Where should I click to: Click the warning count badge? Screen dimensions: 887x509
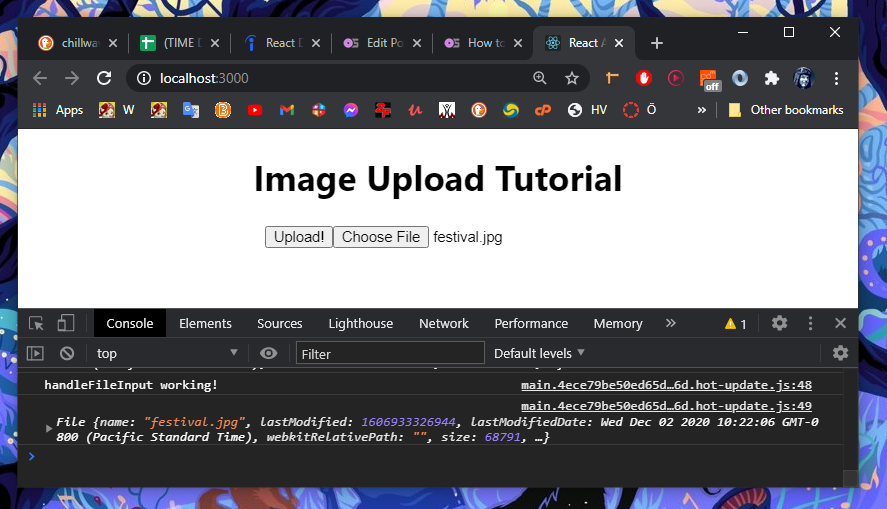(x=735, y=323)
